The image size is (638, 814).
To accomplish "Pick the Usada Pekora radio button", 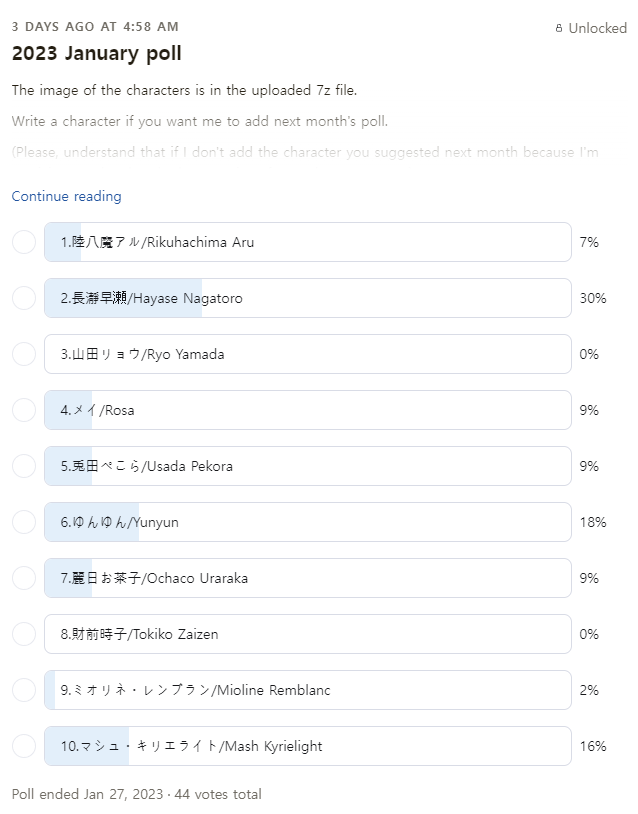I will pyautogui.click(x=24, y=466).
